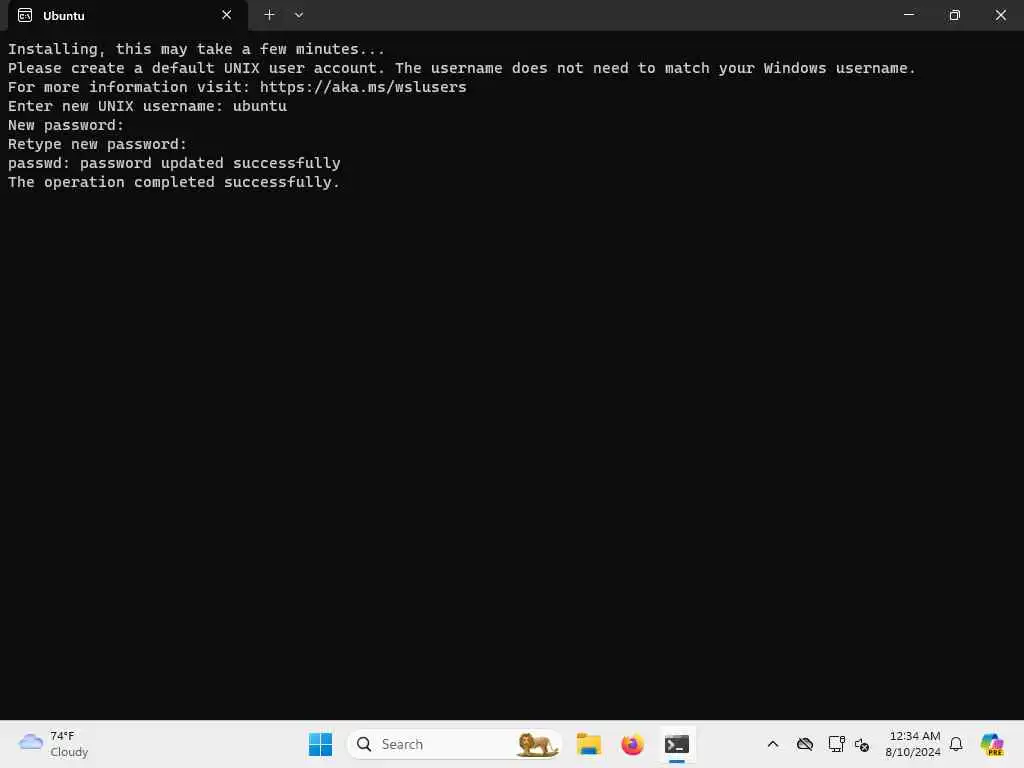Open the network status tray icon

(x=836, y=744)
